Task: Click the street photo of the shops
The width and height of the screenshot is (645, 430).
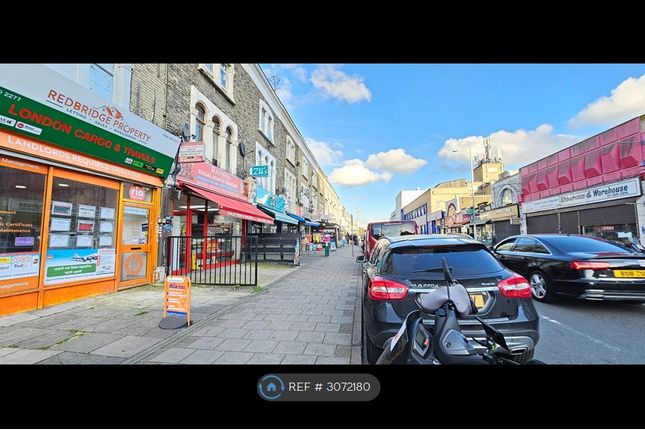Action: pos(322,214)
